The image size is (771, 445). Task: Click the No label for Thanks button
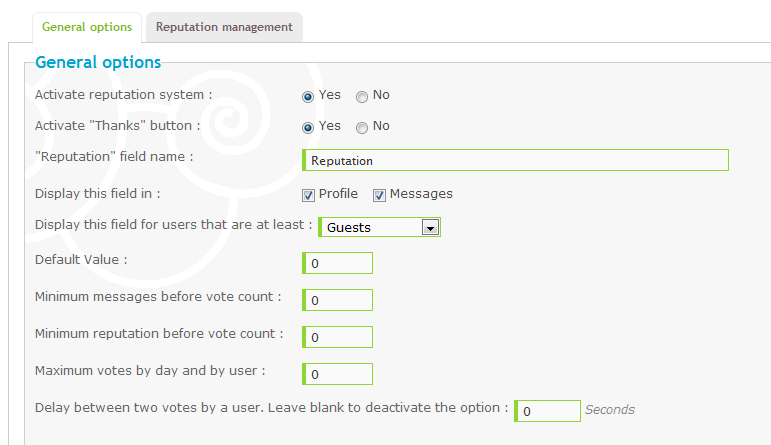click(381, 126)
